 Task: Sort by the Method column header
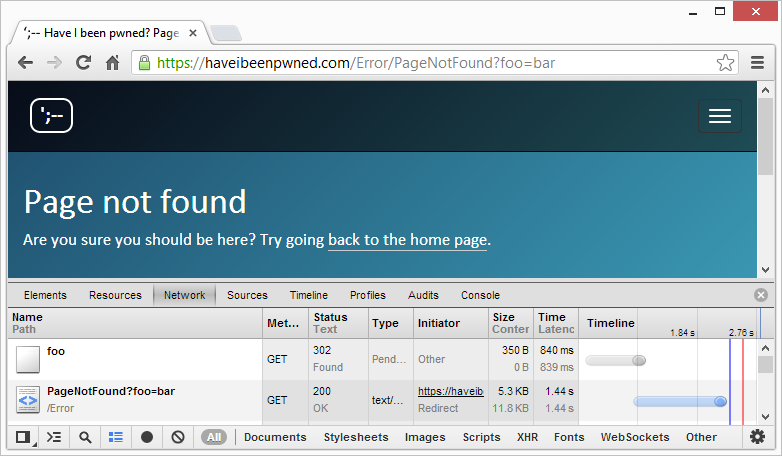tap(286, 323)
